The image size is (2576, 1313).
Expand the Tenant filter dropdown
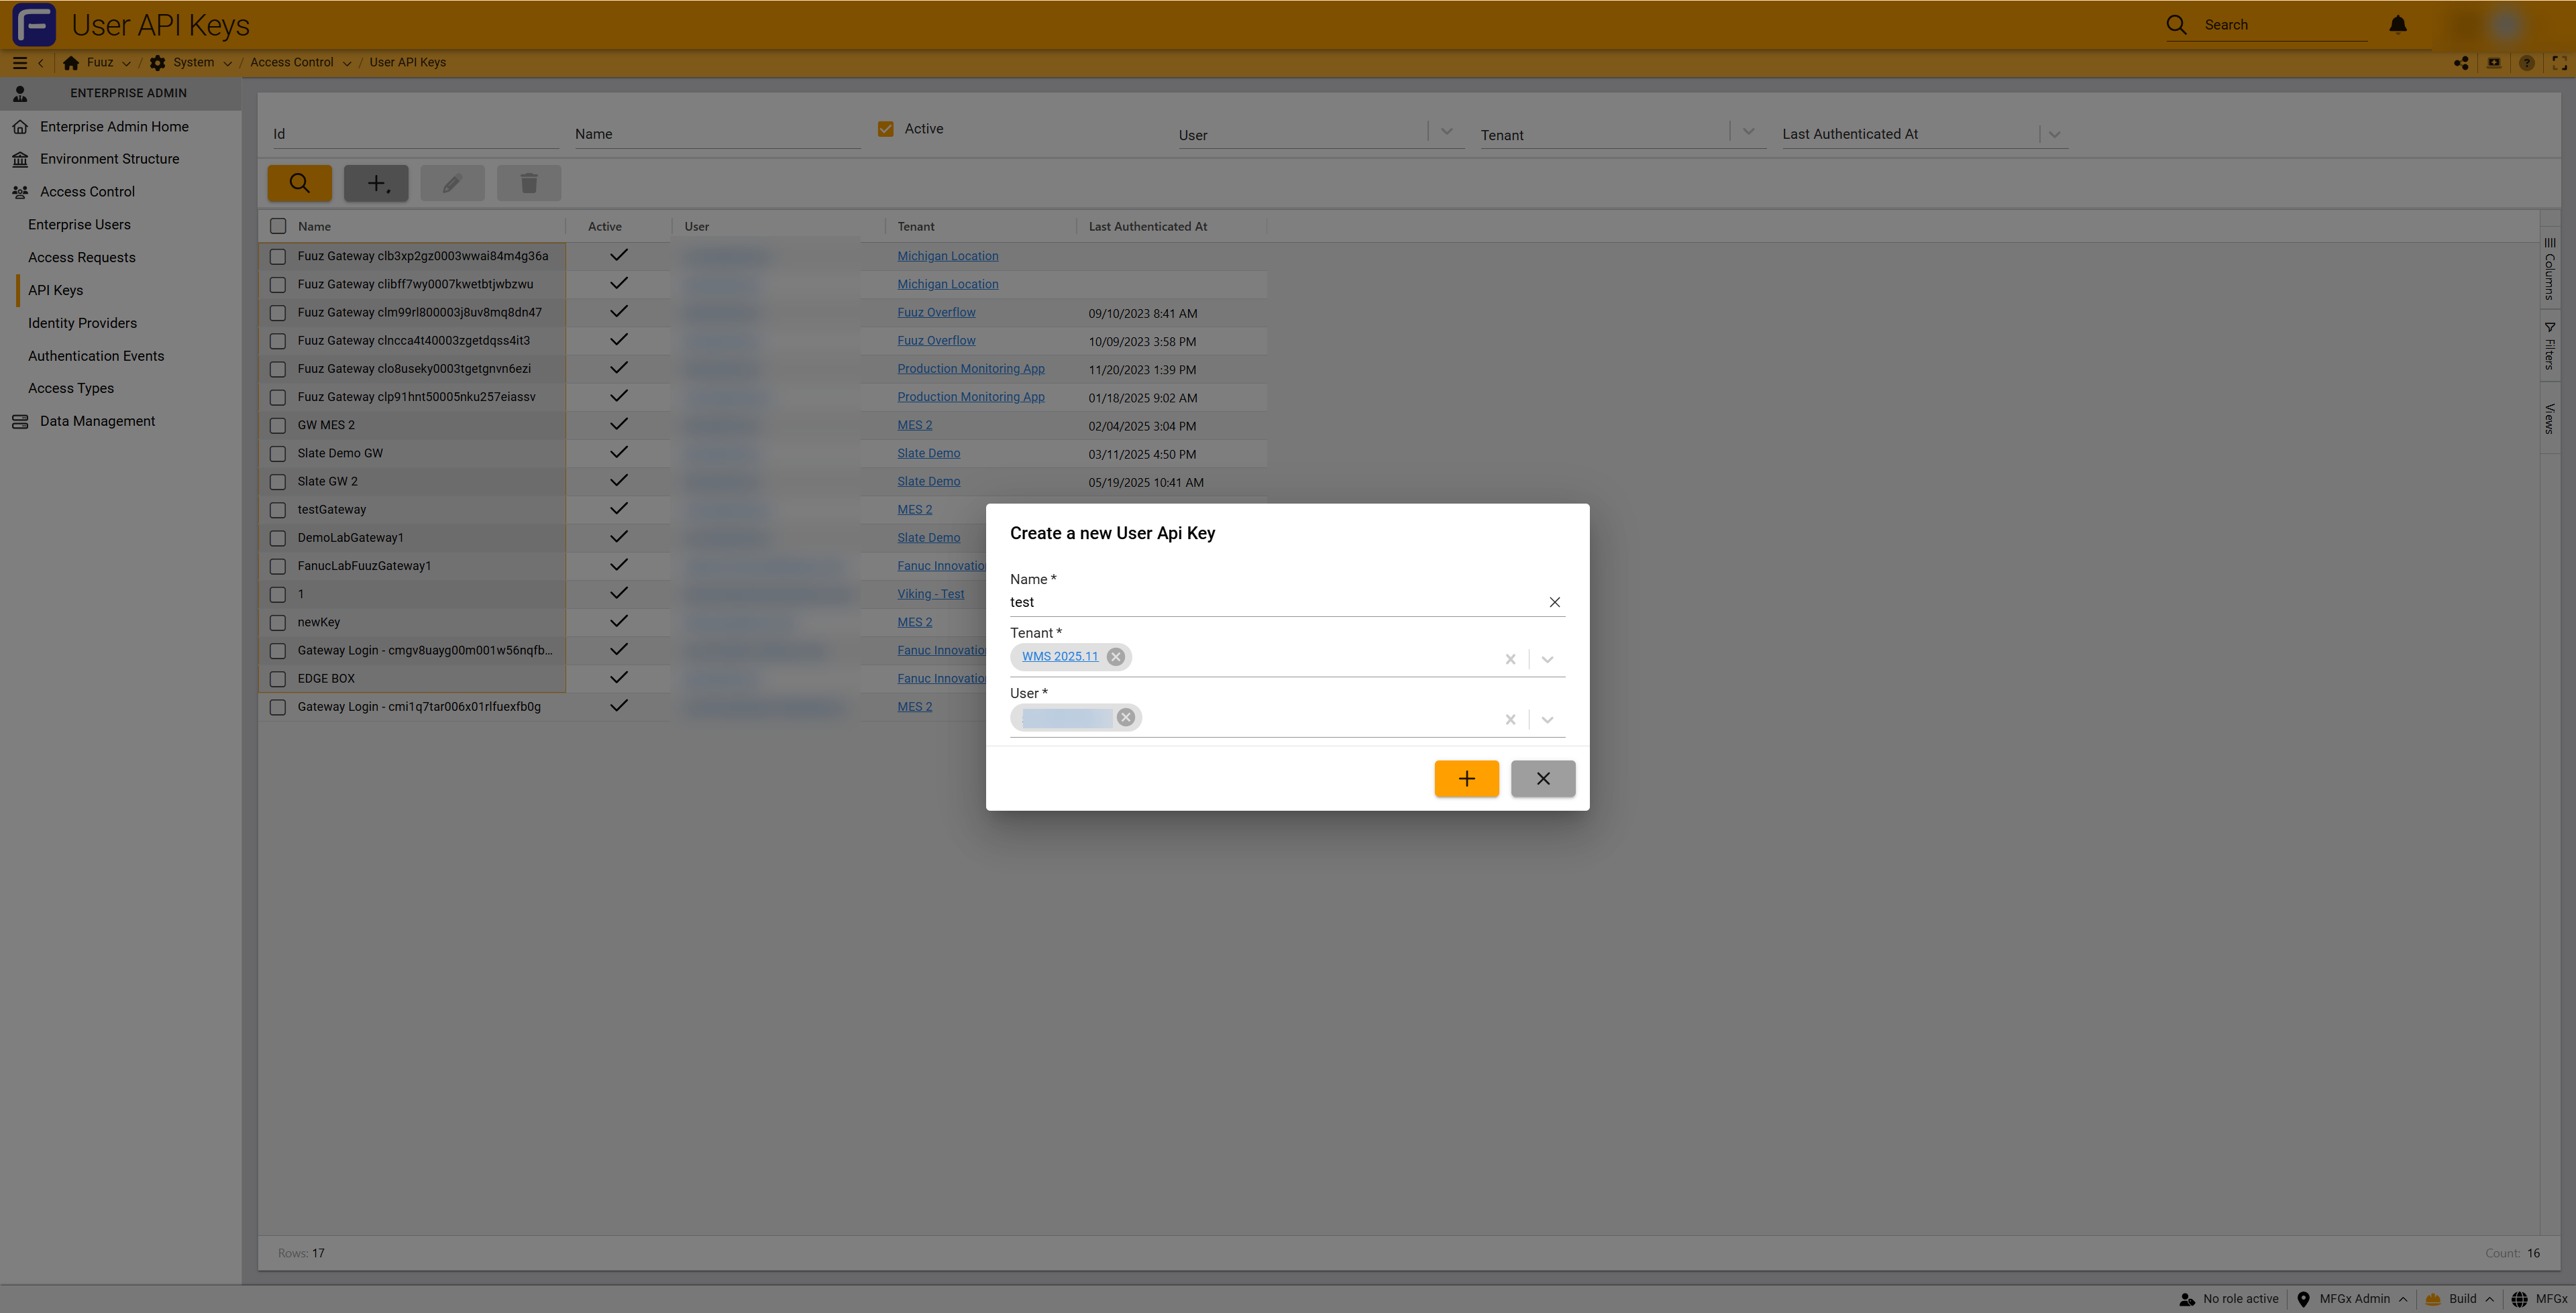[1748, 132]
